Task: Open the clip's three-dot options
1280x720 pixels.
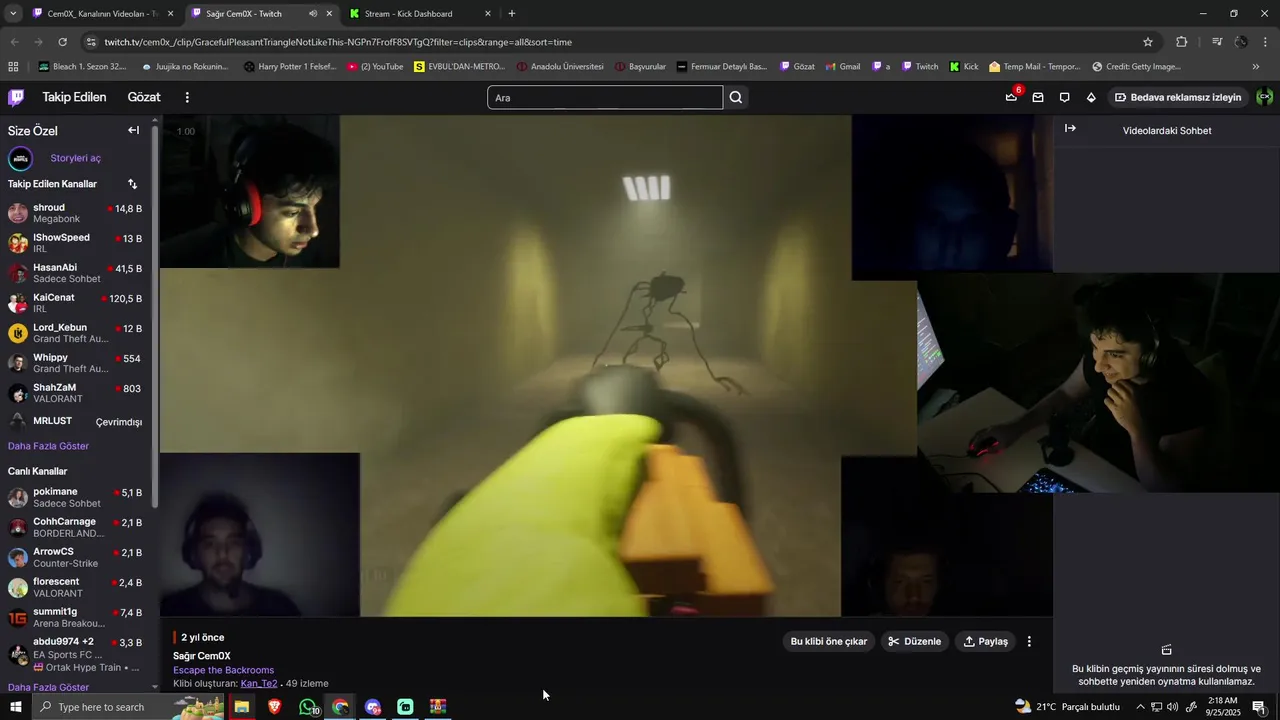Action: coord(1029,642)
